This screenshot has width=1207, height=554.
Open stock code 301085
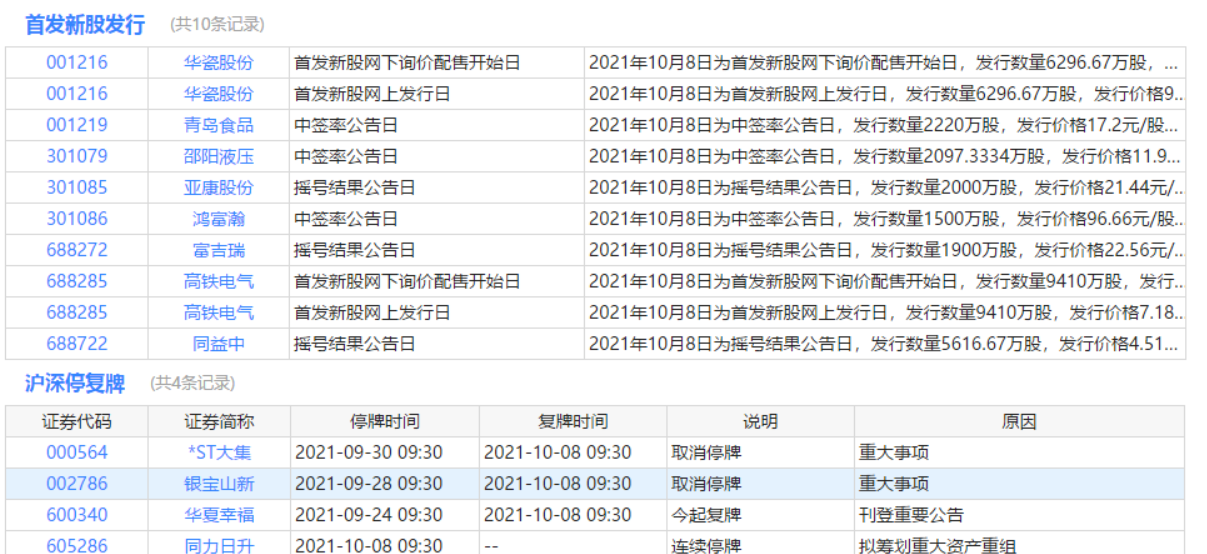(77, 188)
